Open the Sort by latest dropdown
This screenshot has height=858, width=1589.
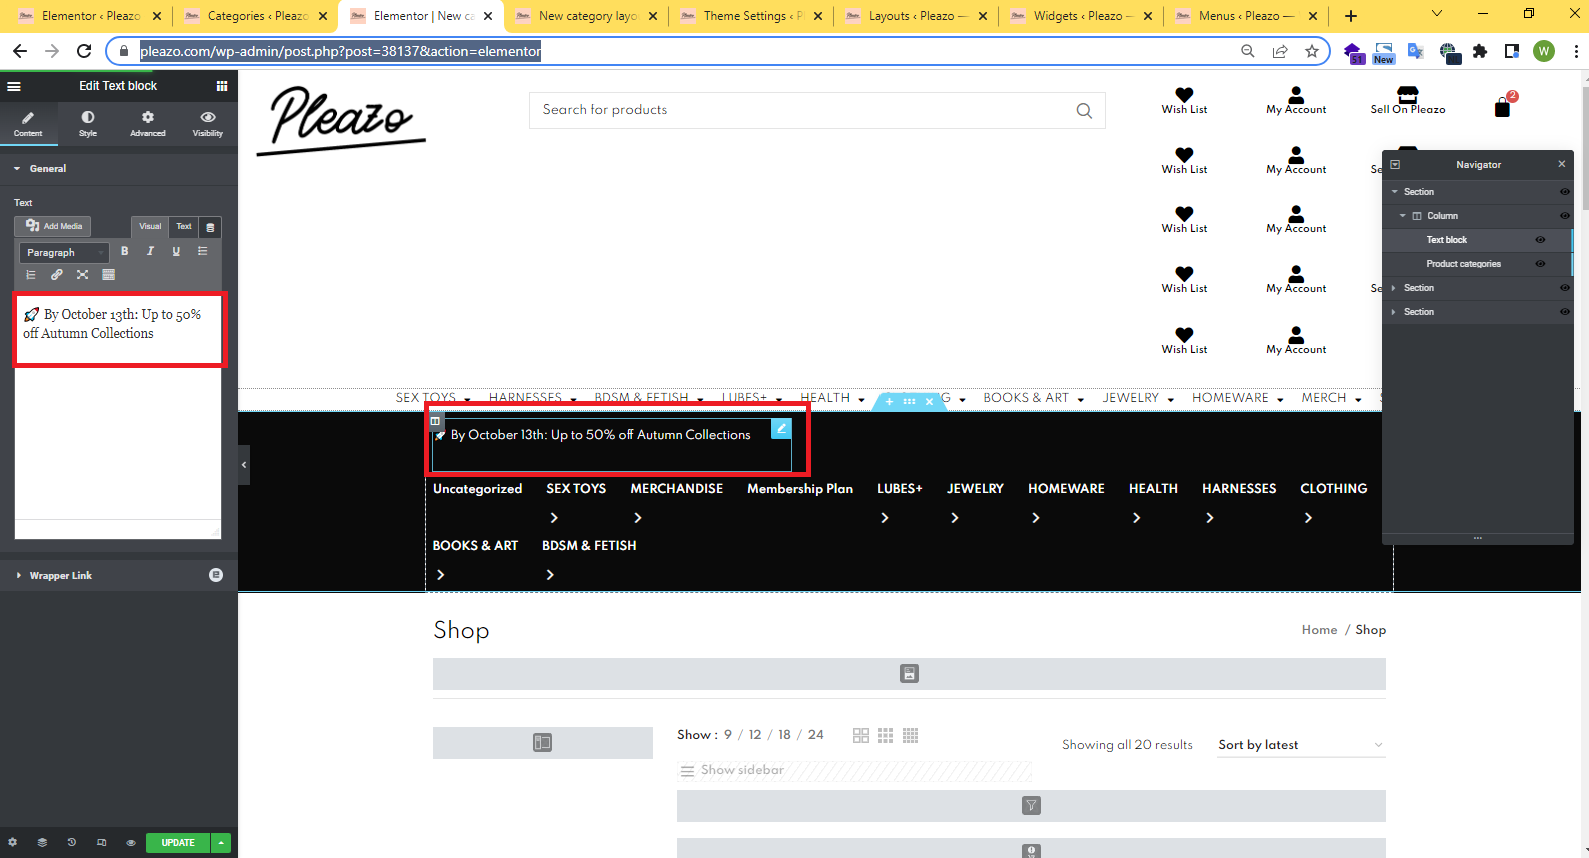click(x=1301, y=745)
